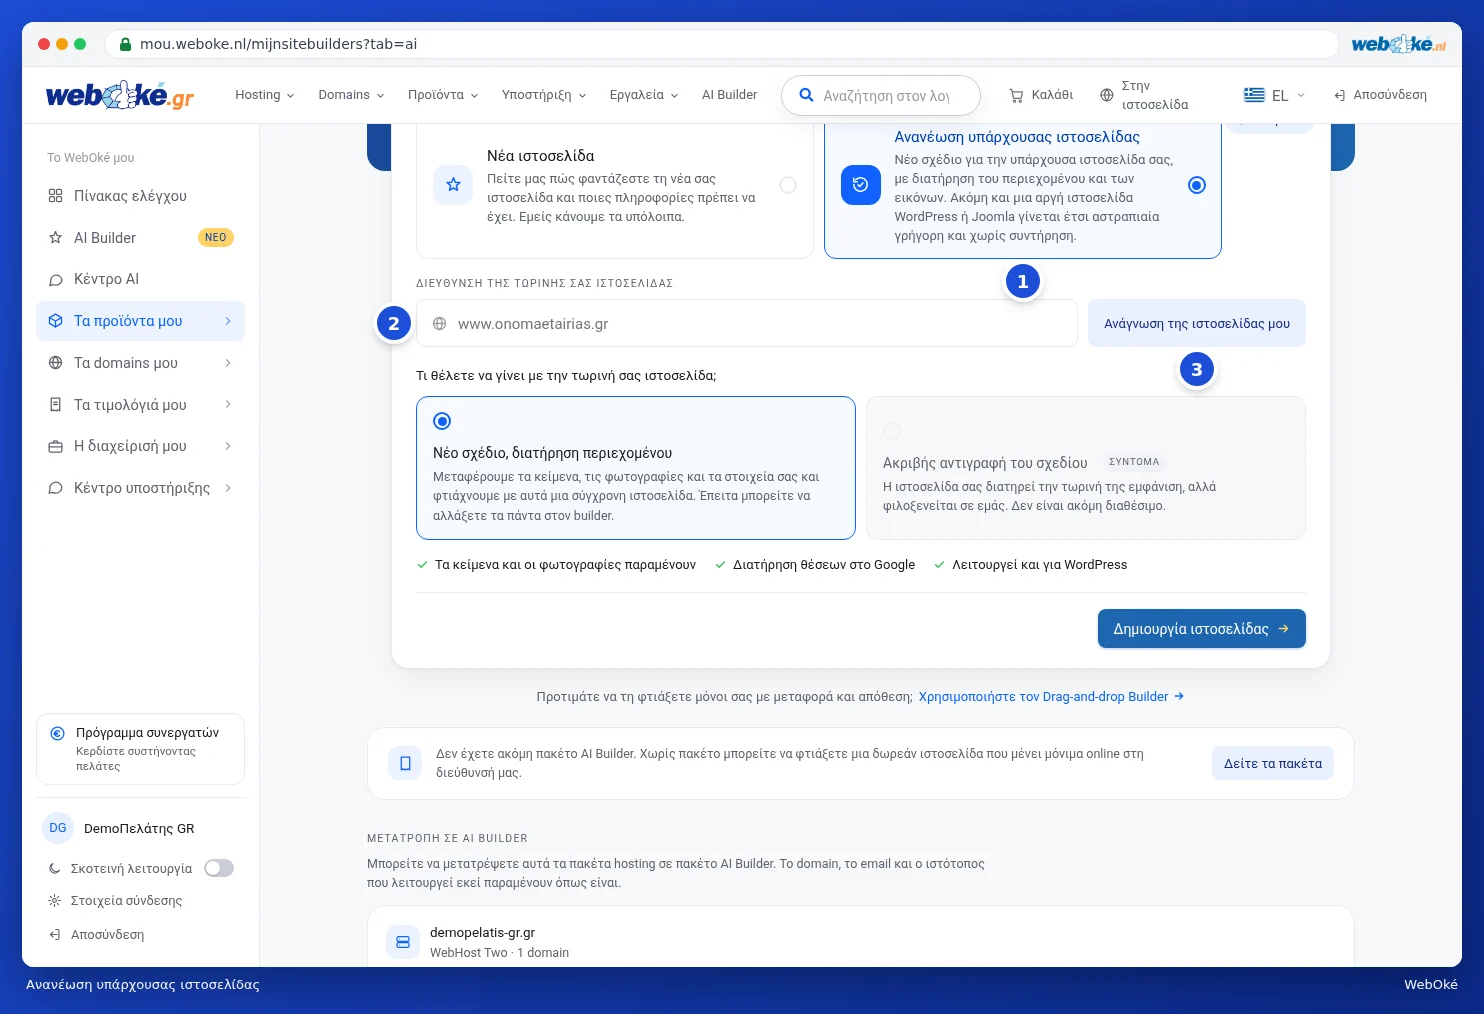Expand the Προϊόντα dropdown menu
Screen dimensions: 1484x1014
(x=443, y=95)
